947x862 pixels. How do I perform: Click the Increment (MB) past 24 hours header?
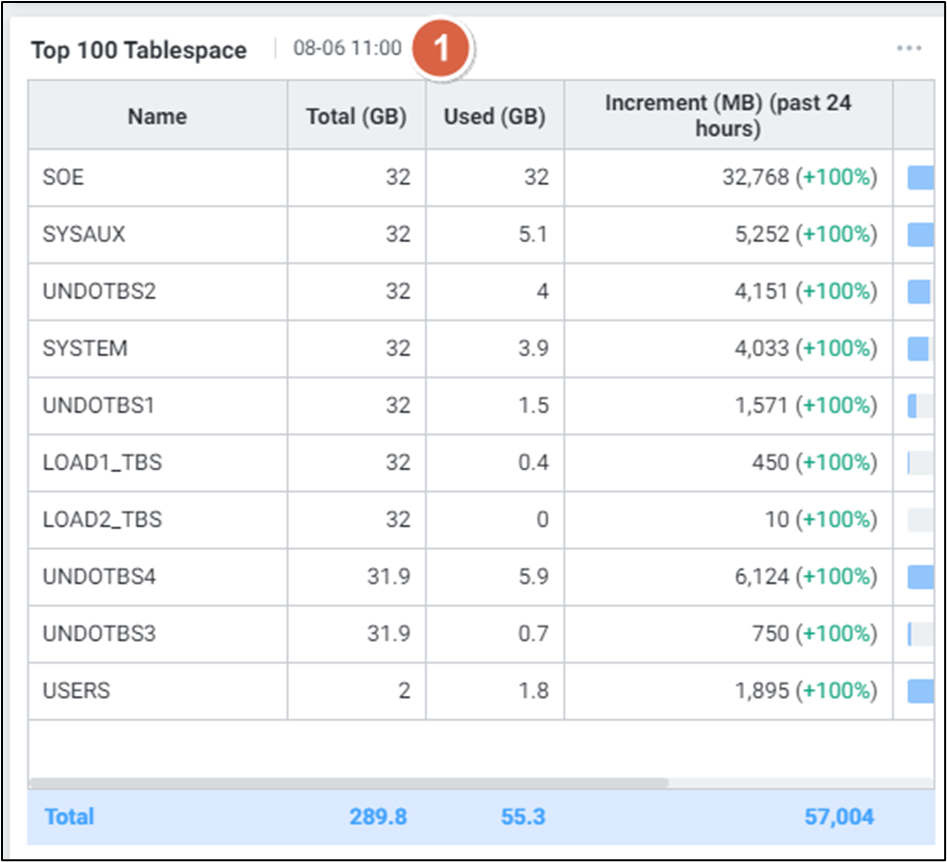click(727, 116)
